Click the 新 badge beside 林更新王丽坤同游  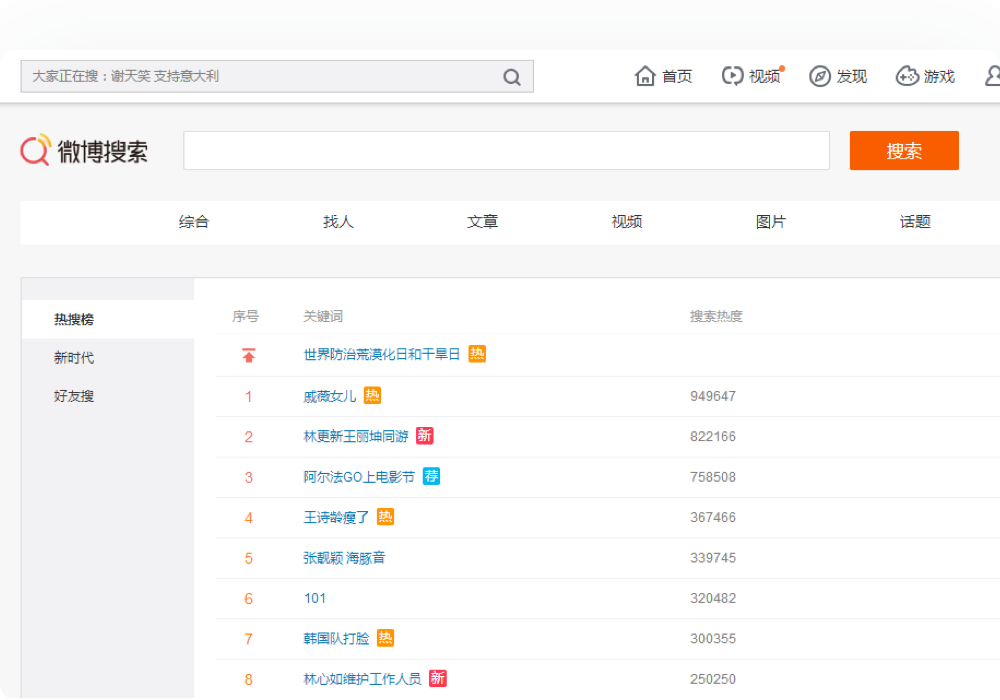tap(425, 436)
